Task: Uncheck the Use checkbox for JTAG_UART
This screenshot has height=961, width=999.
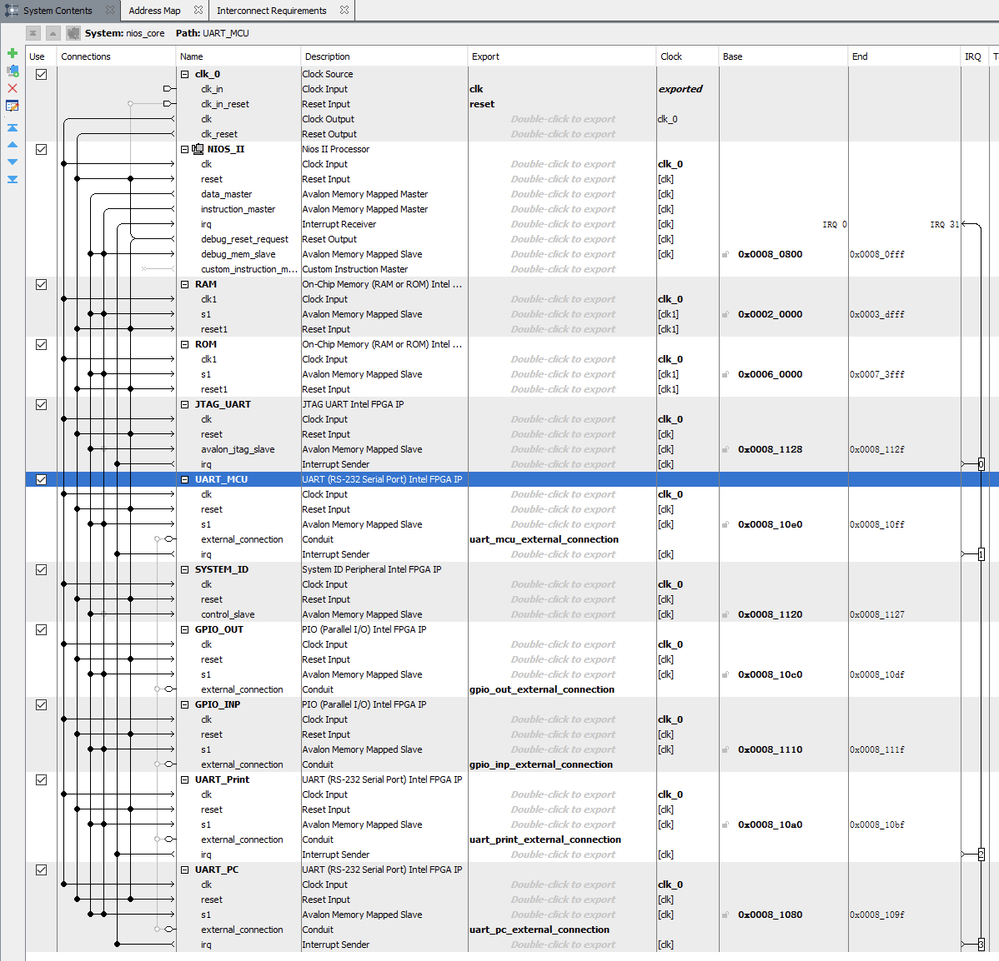Action: coord(41,404)
